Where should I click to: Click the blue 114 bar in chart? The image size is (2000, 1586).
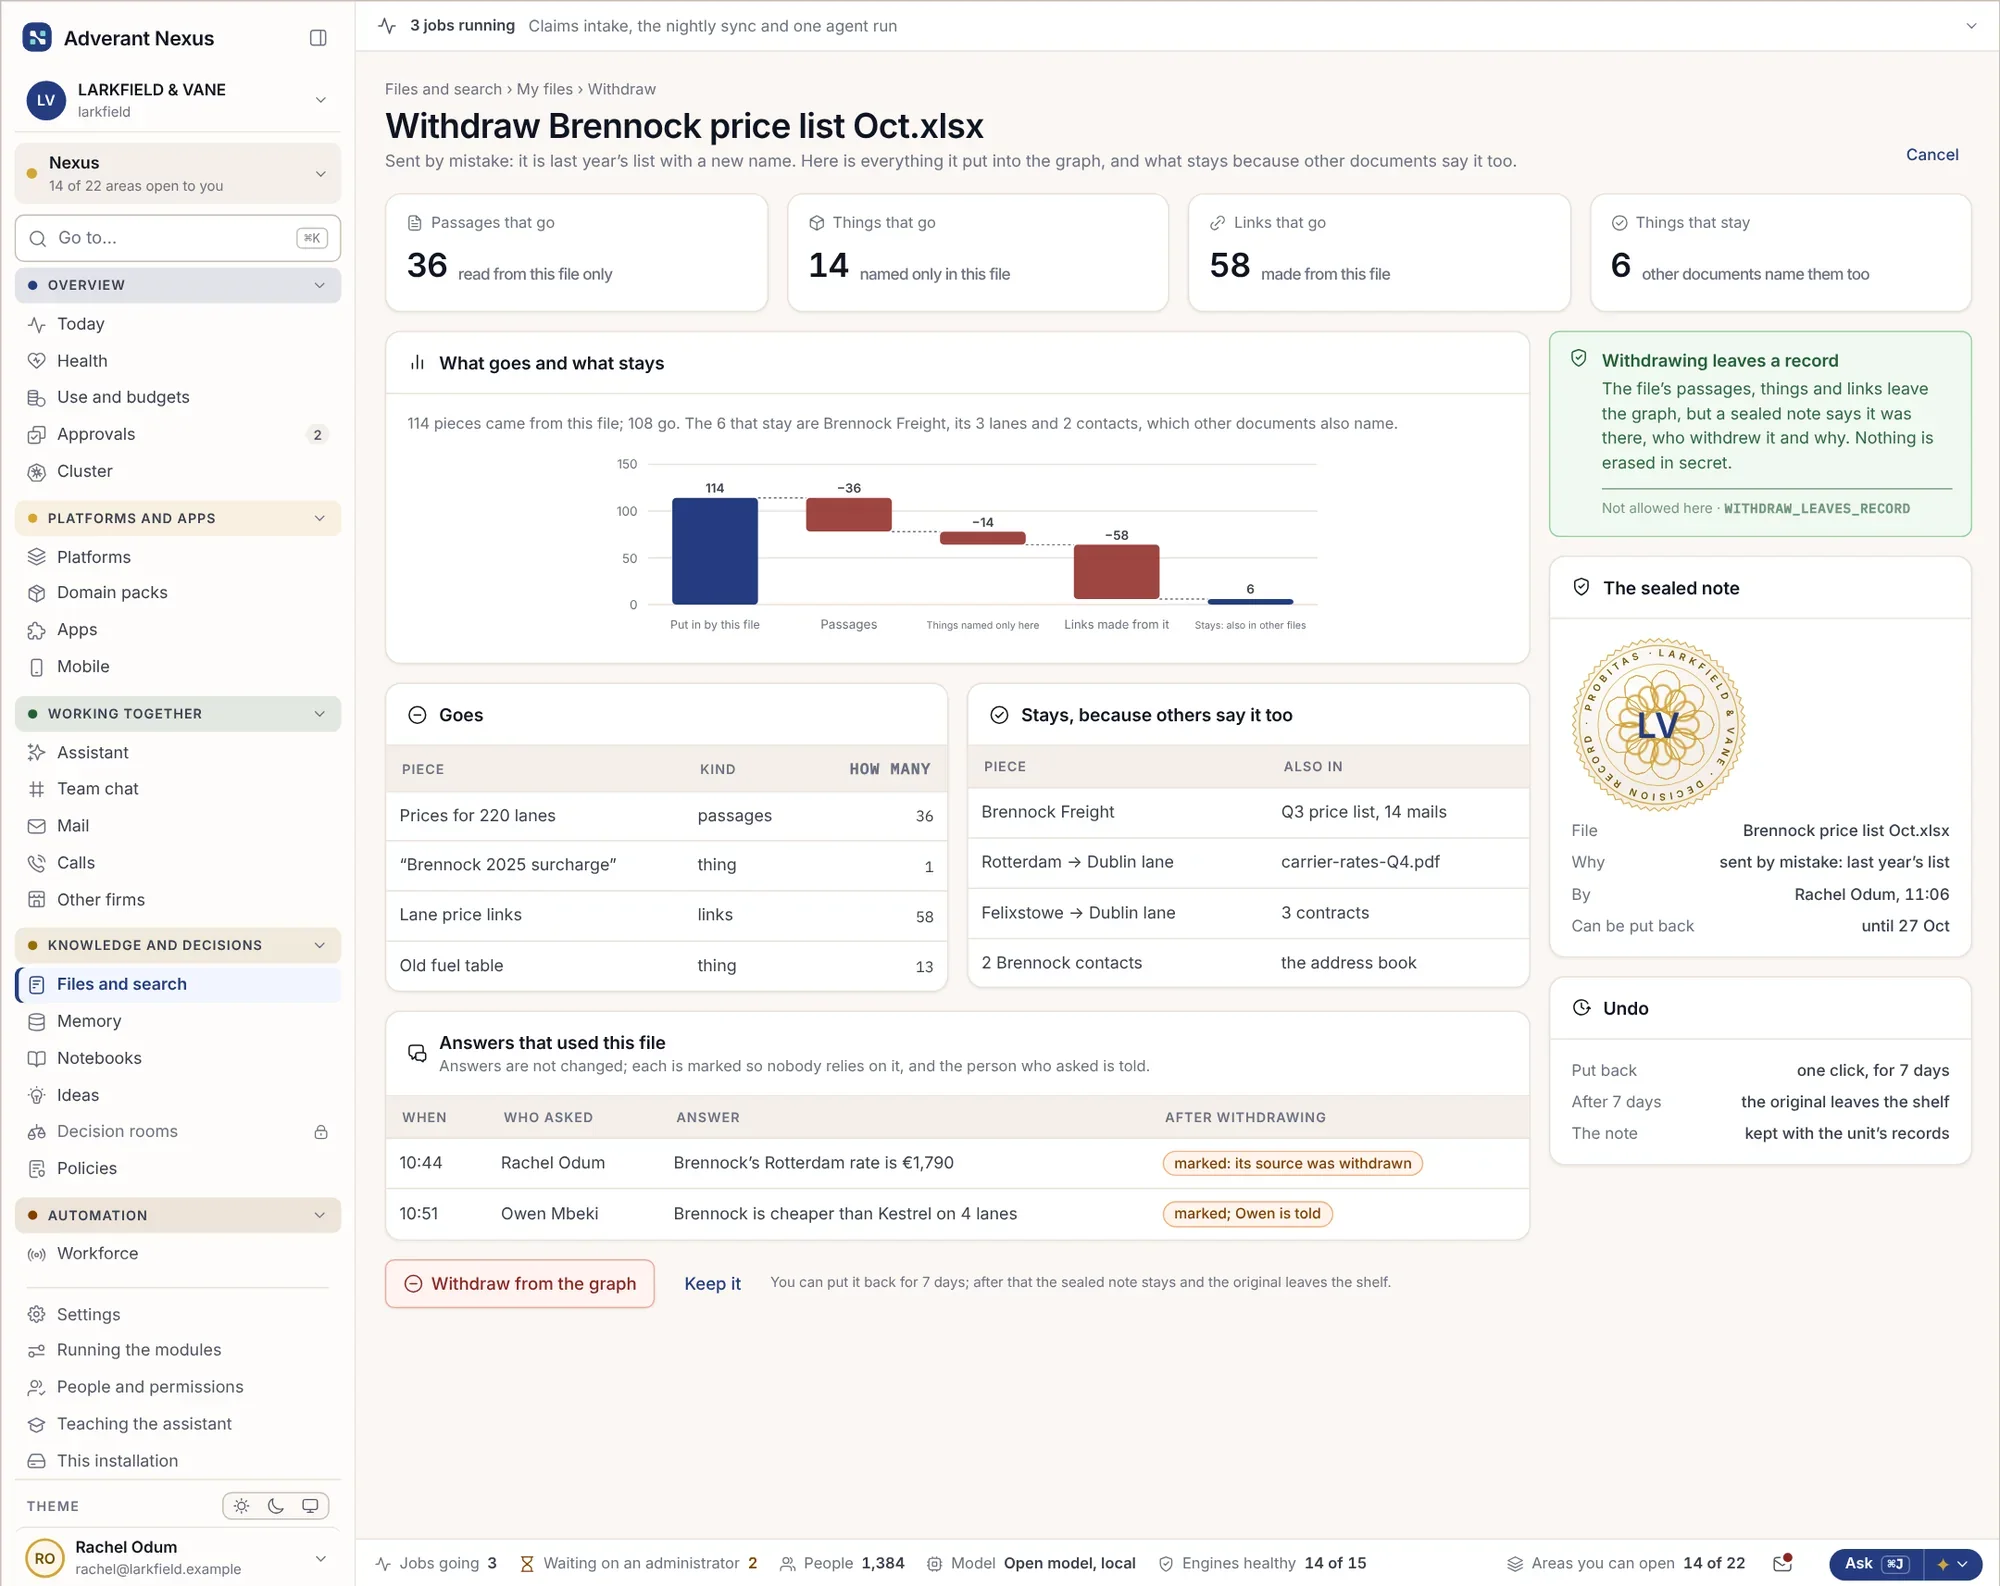pyautogui.click(x=714, y=551)
